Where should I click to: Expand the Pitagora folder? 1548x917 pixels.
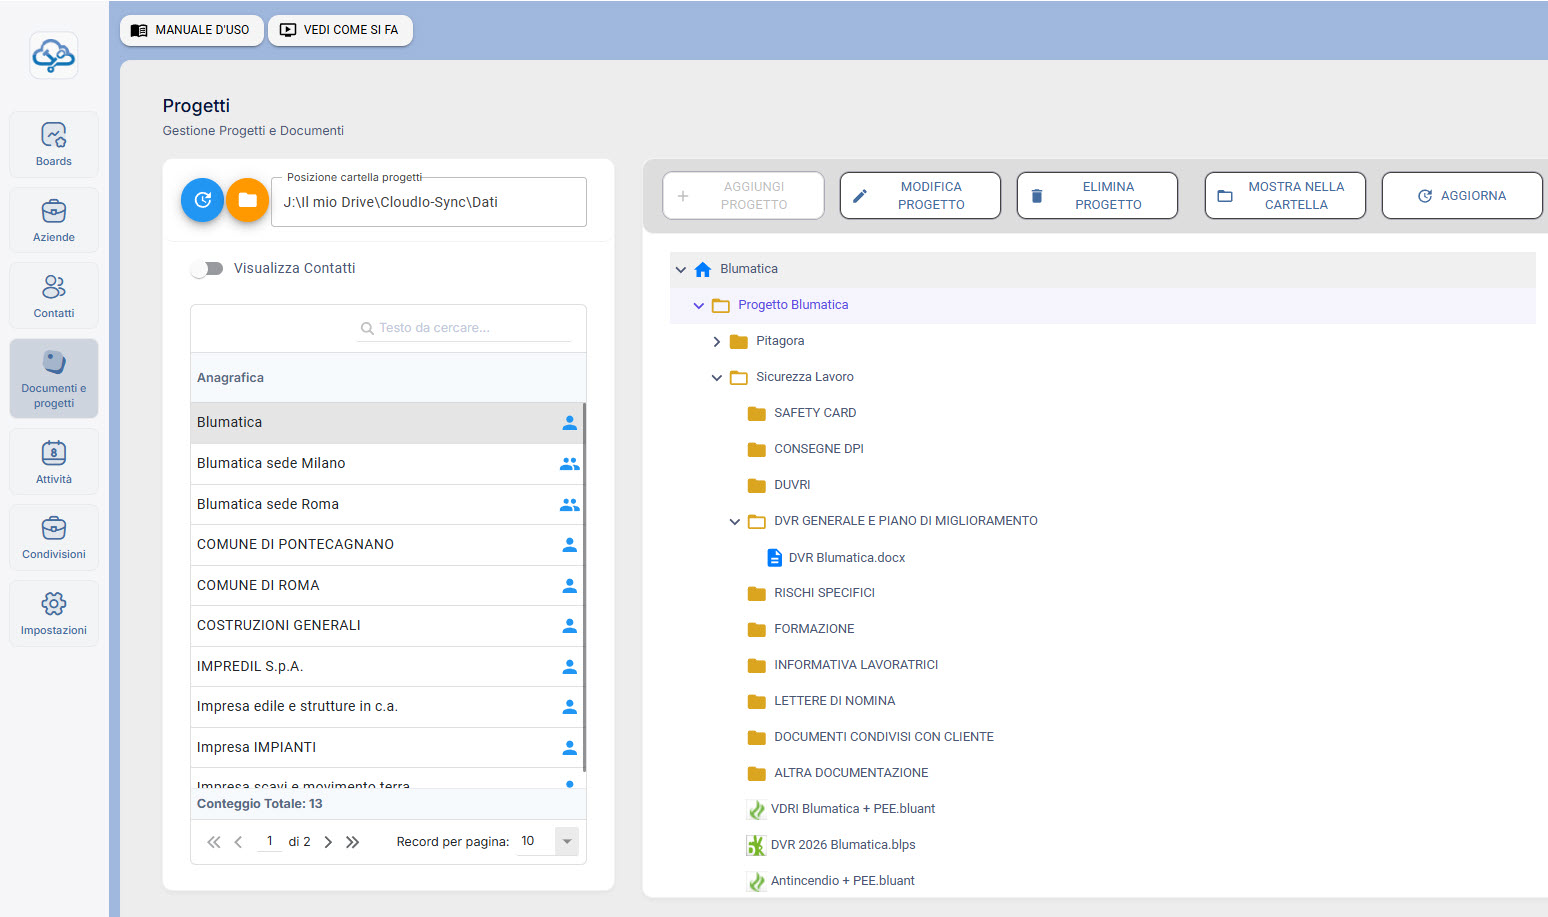pos(716,342)
